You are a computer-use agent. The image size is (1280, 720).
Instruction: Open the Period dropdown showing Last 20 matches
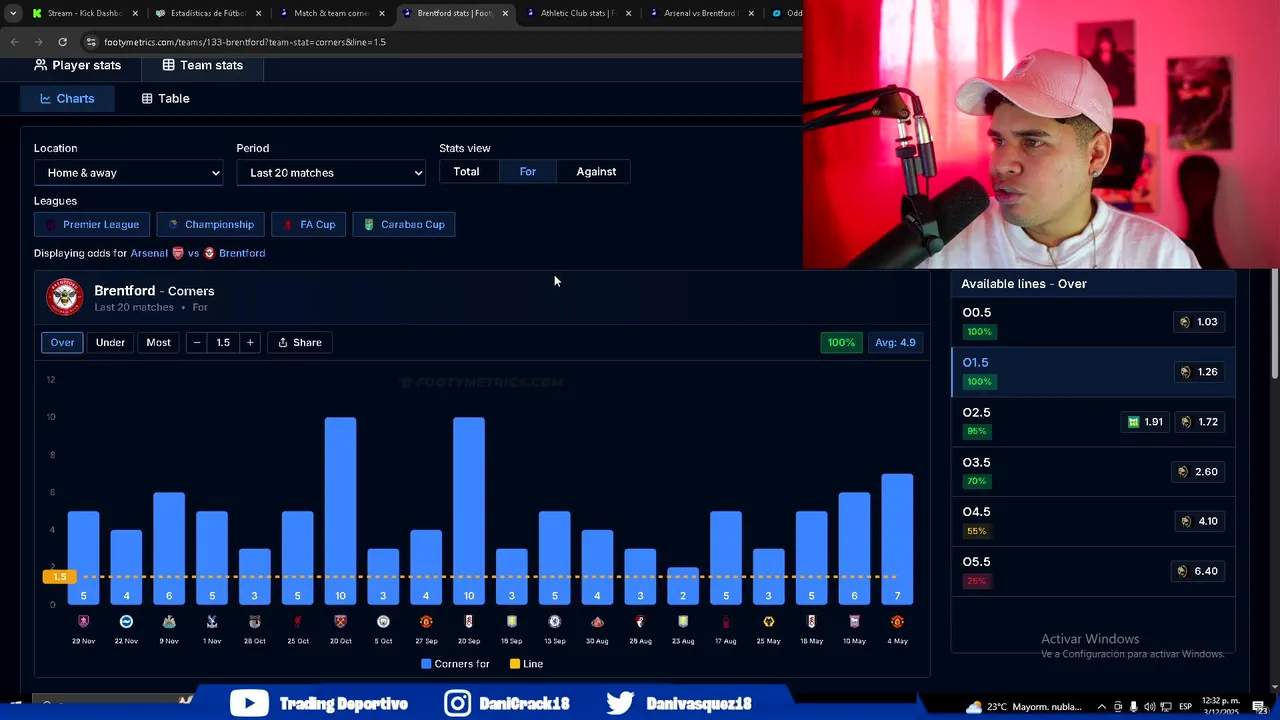click(331, 173)
